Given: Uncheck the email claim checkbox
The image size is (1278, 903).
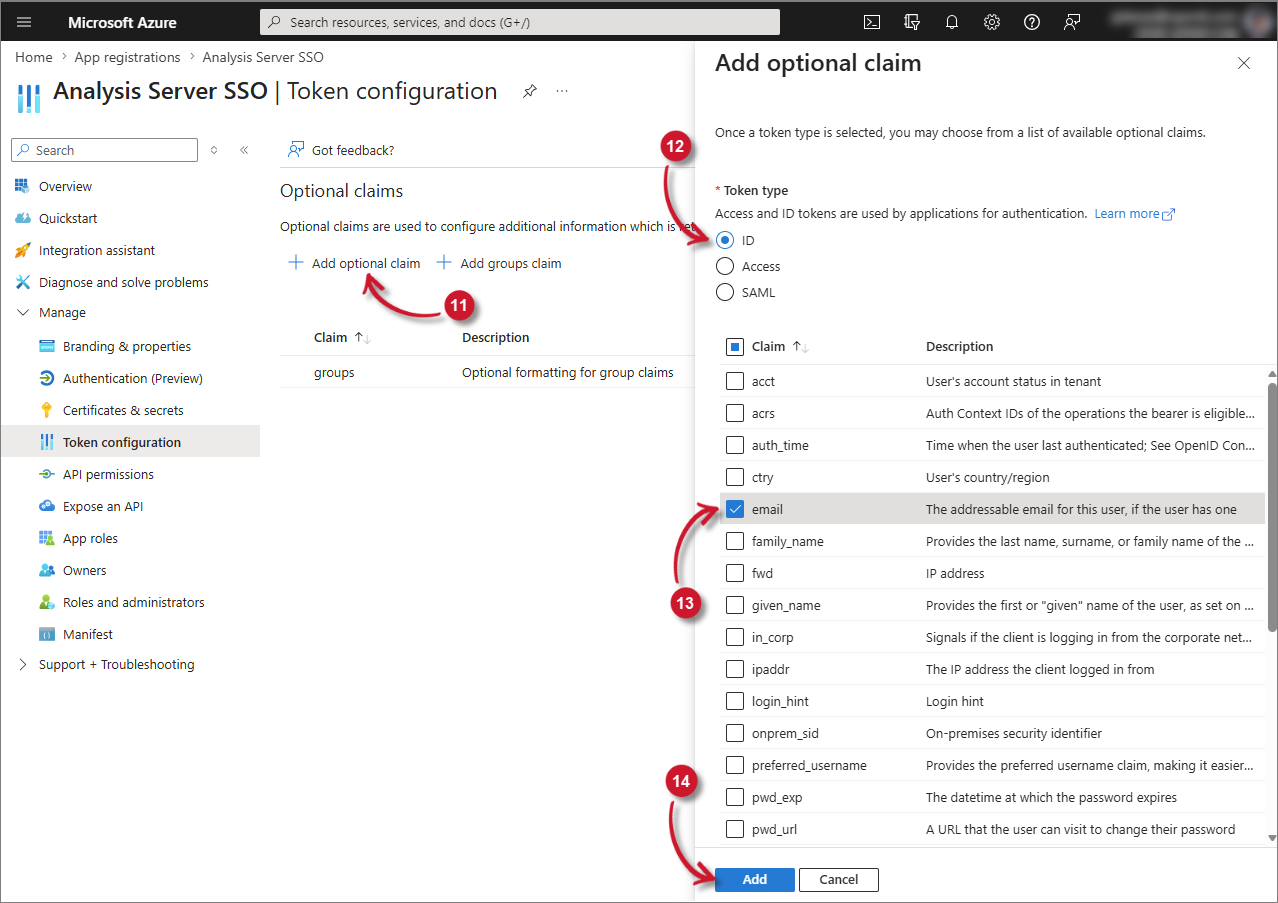Looking at the screenshot, I should 734,509.
